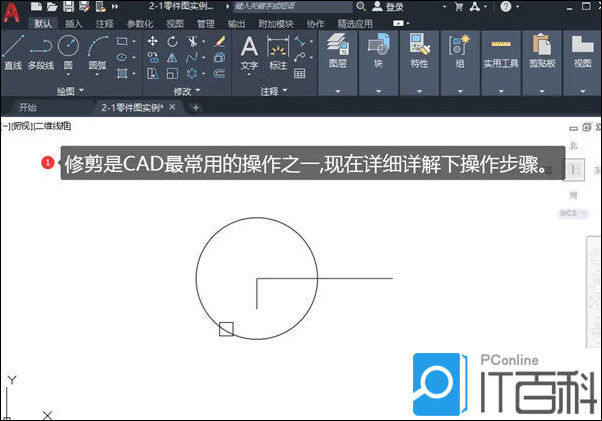Select the Copy tool icon
The image size is (602, 421).
153,58
